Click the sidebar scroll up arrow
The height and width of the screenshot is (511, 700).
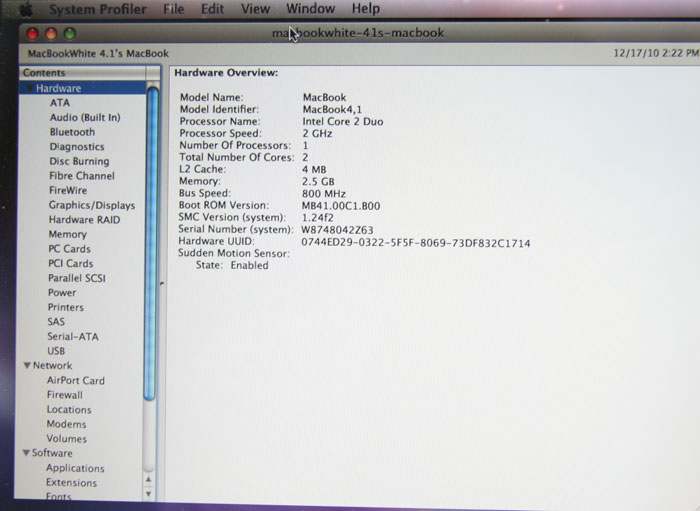[x=148, y=480]
